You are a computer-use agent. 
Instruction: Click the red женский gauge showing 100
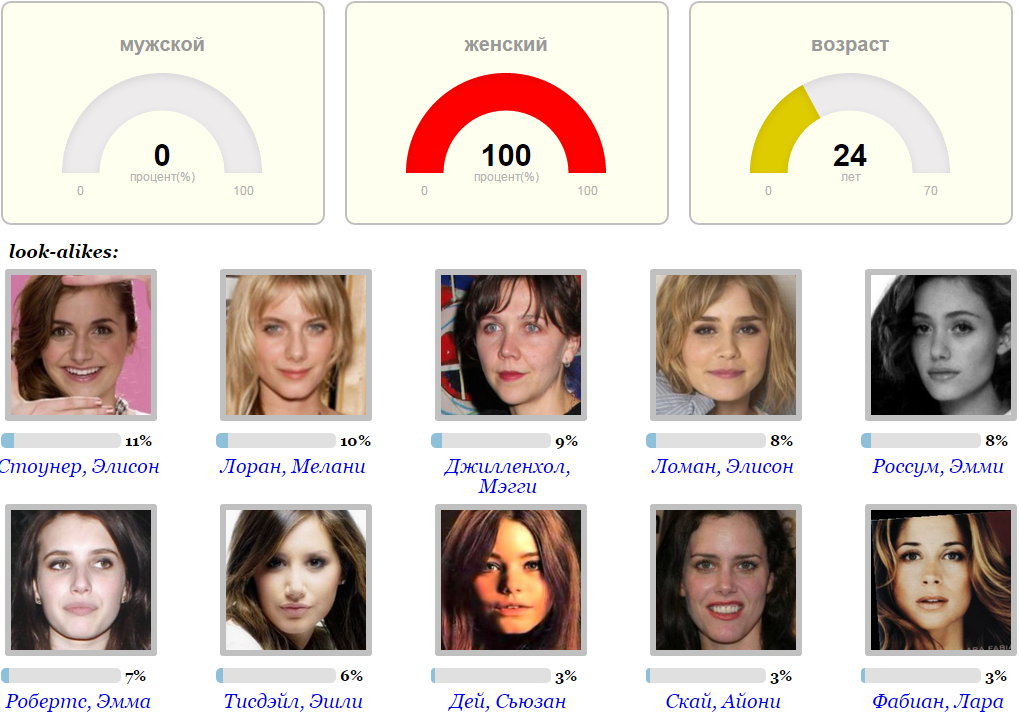click(506, 124)
